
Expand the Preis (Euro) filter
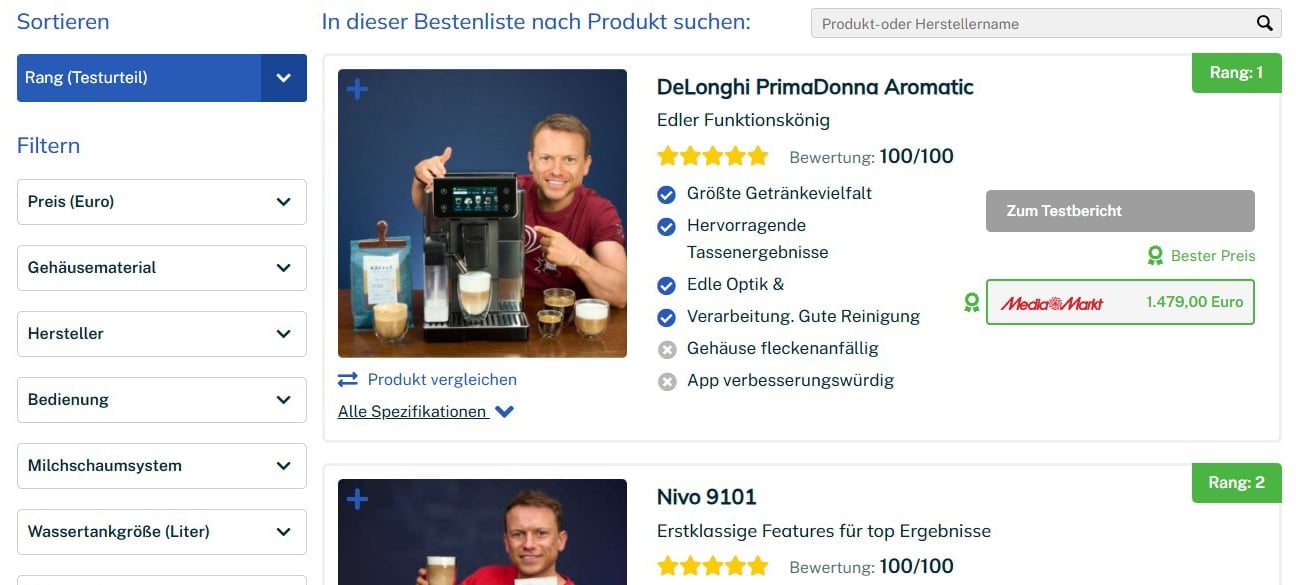pos(162,202)
